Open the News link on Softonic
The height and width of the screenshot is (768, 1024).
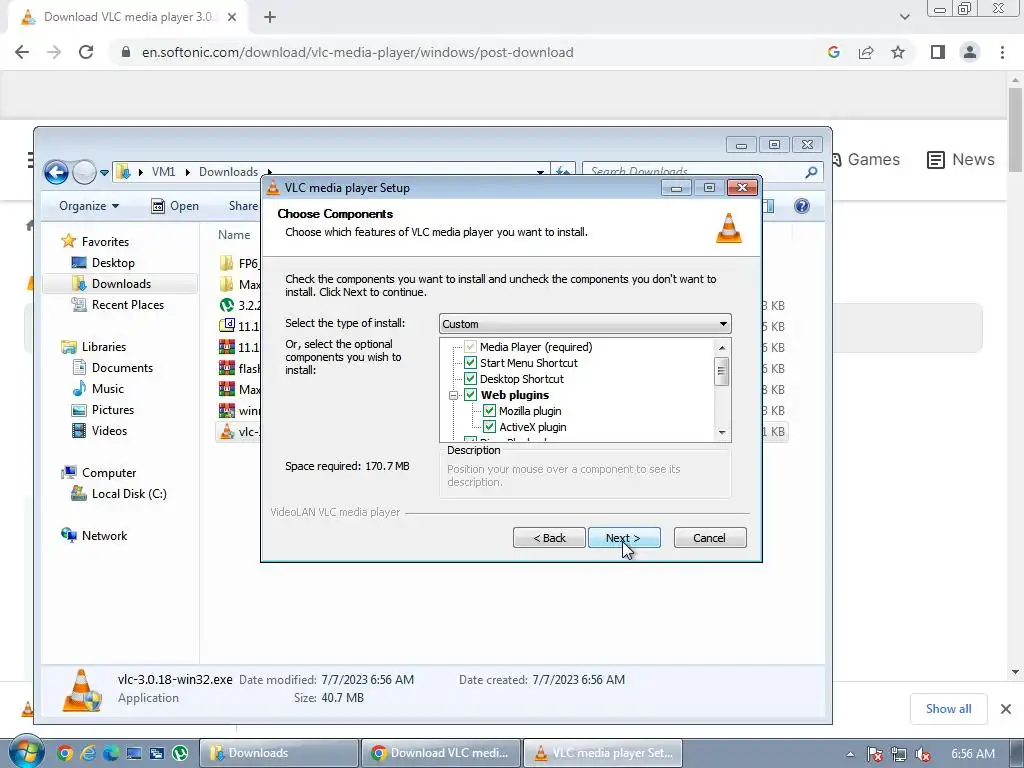pos(961,159)
